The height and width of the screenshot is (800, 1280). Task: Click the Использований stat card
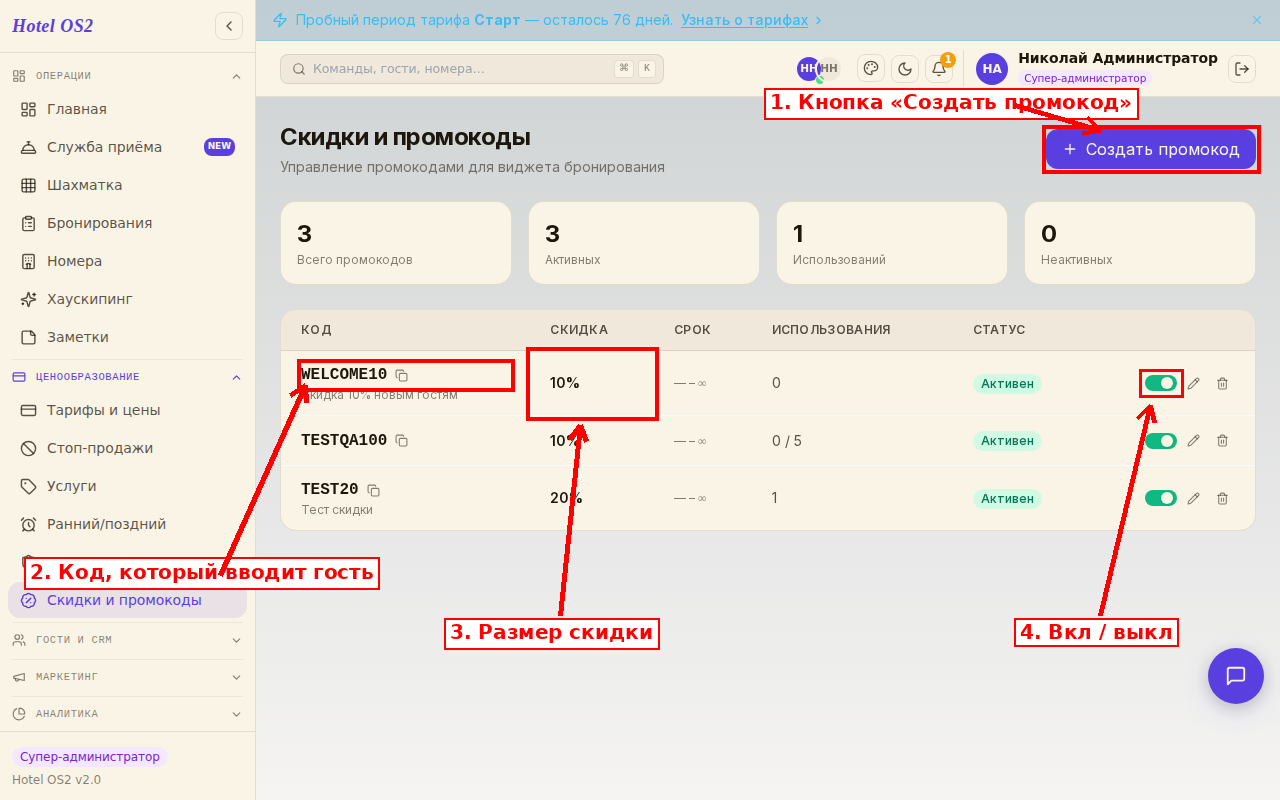click(892, 243)
